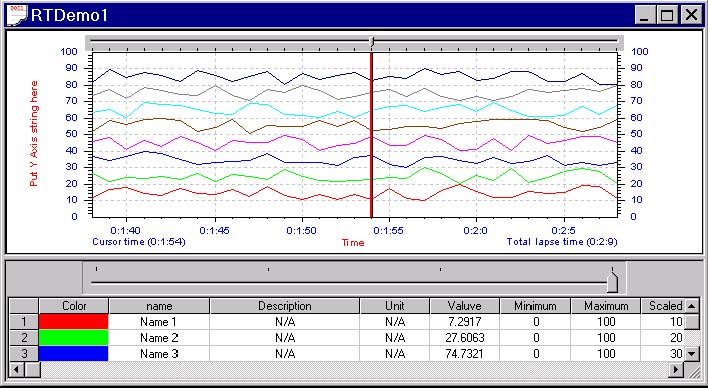Click the Description N/A cell for Name 1

(x=284, y=322)
